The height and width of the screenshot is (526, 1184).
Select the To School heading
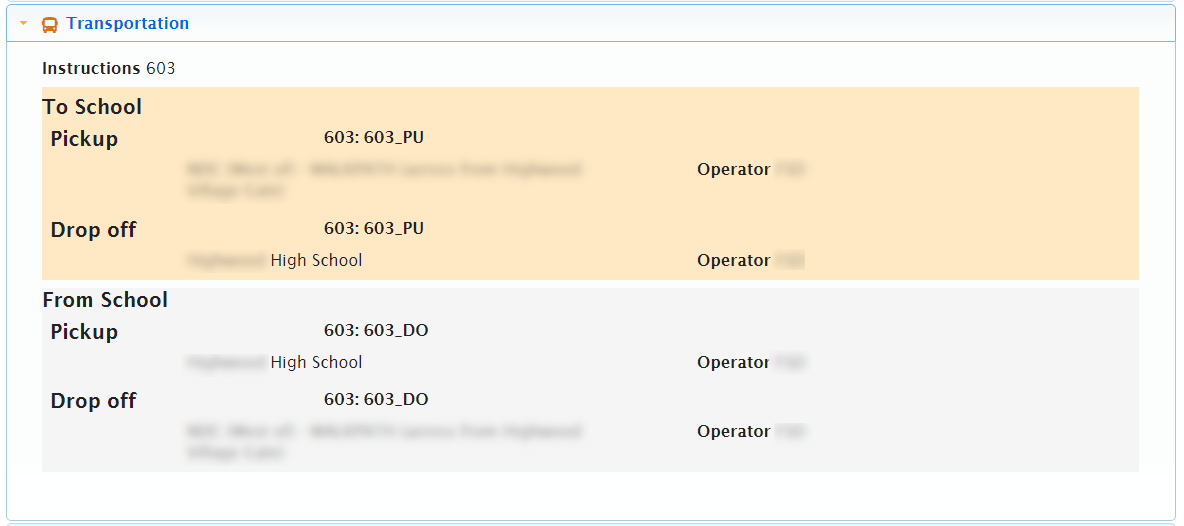point(92,107)
